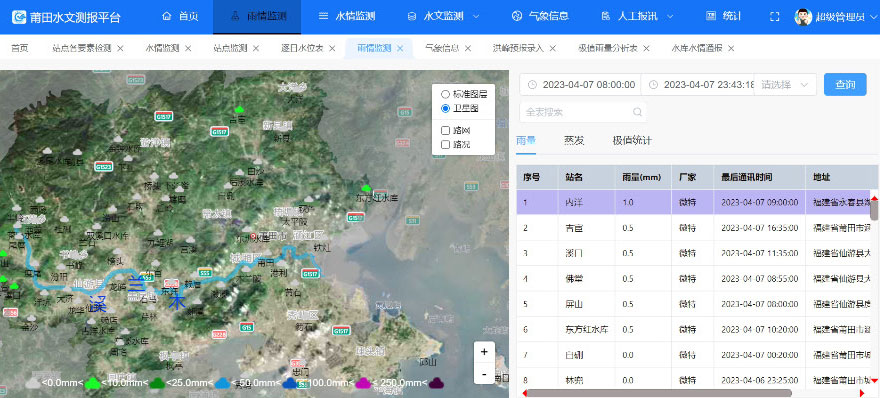Zoom in the map with plus button

pos(484,353)
